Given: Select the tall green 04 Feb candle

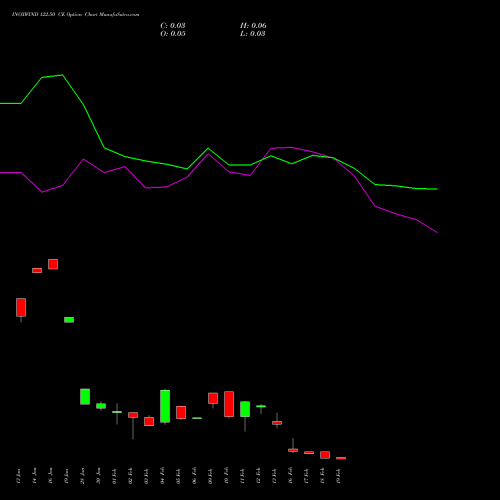Looking at the screenshot, I should click(165, 406).
